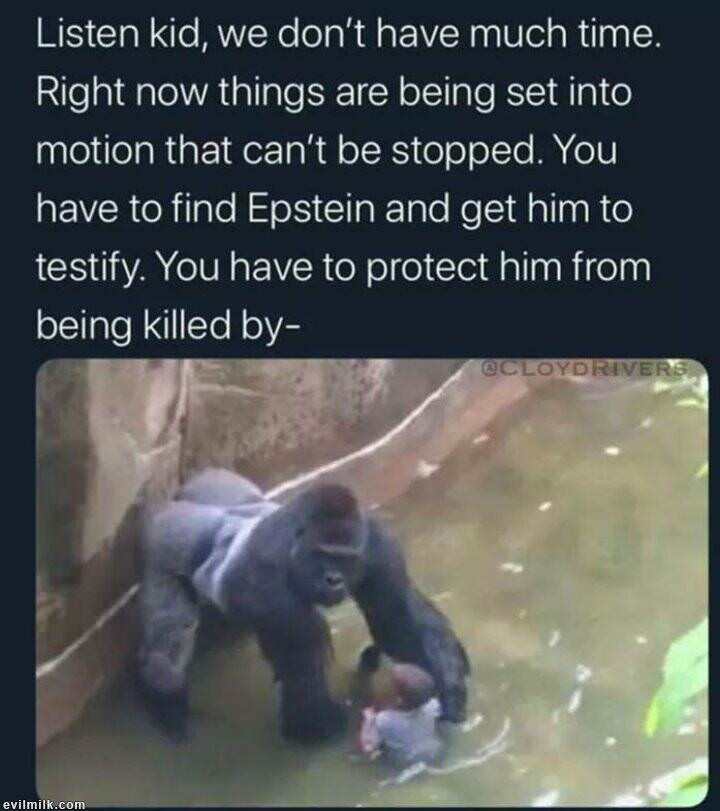Viewport: 720px width, 811px height.
Task: Click the @CLOYDRIVERS watermark
Action: click(583, 369)
